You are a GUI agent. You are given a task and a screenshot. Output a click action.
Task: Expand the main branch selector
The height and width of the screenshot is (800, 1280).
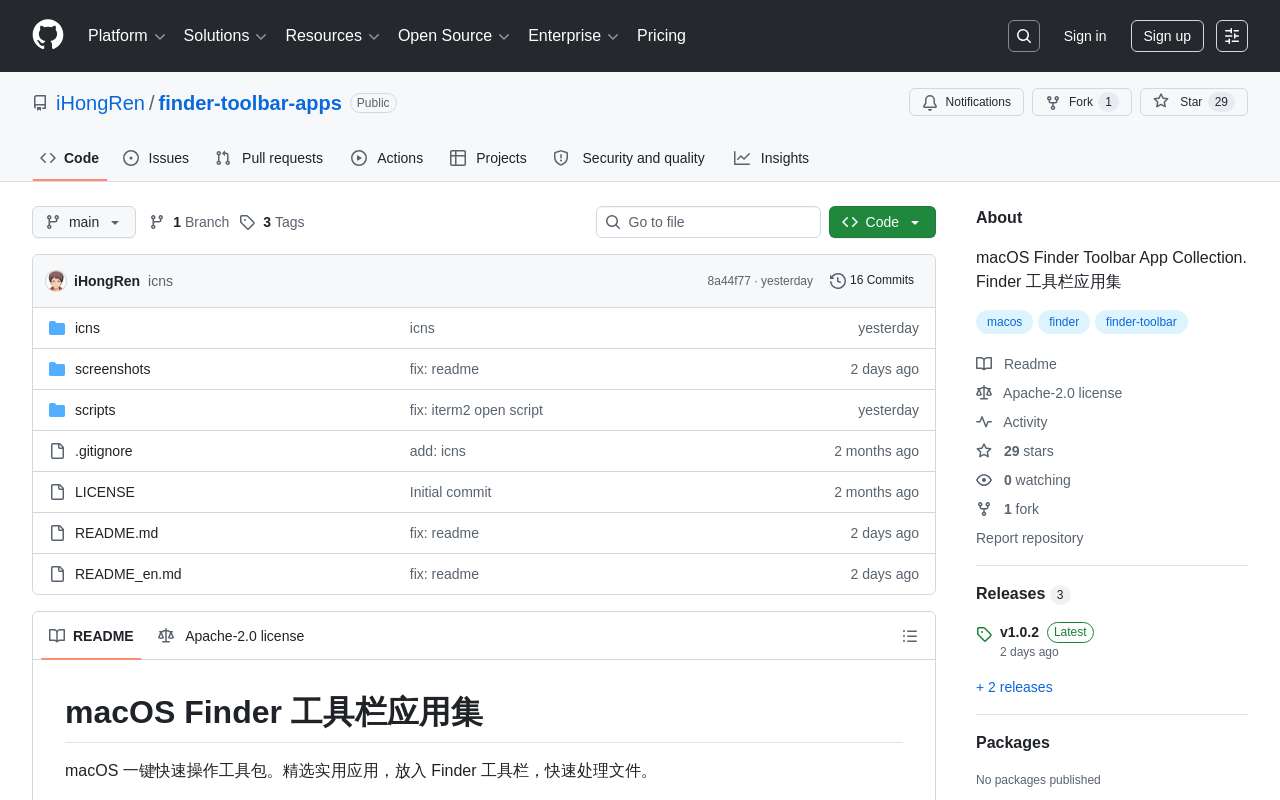84,222
